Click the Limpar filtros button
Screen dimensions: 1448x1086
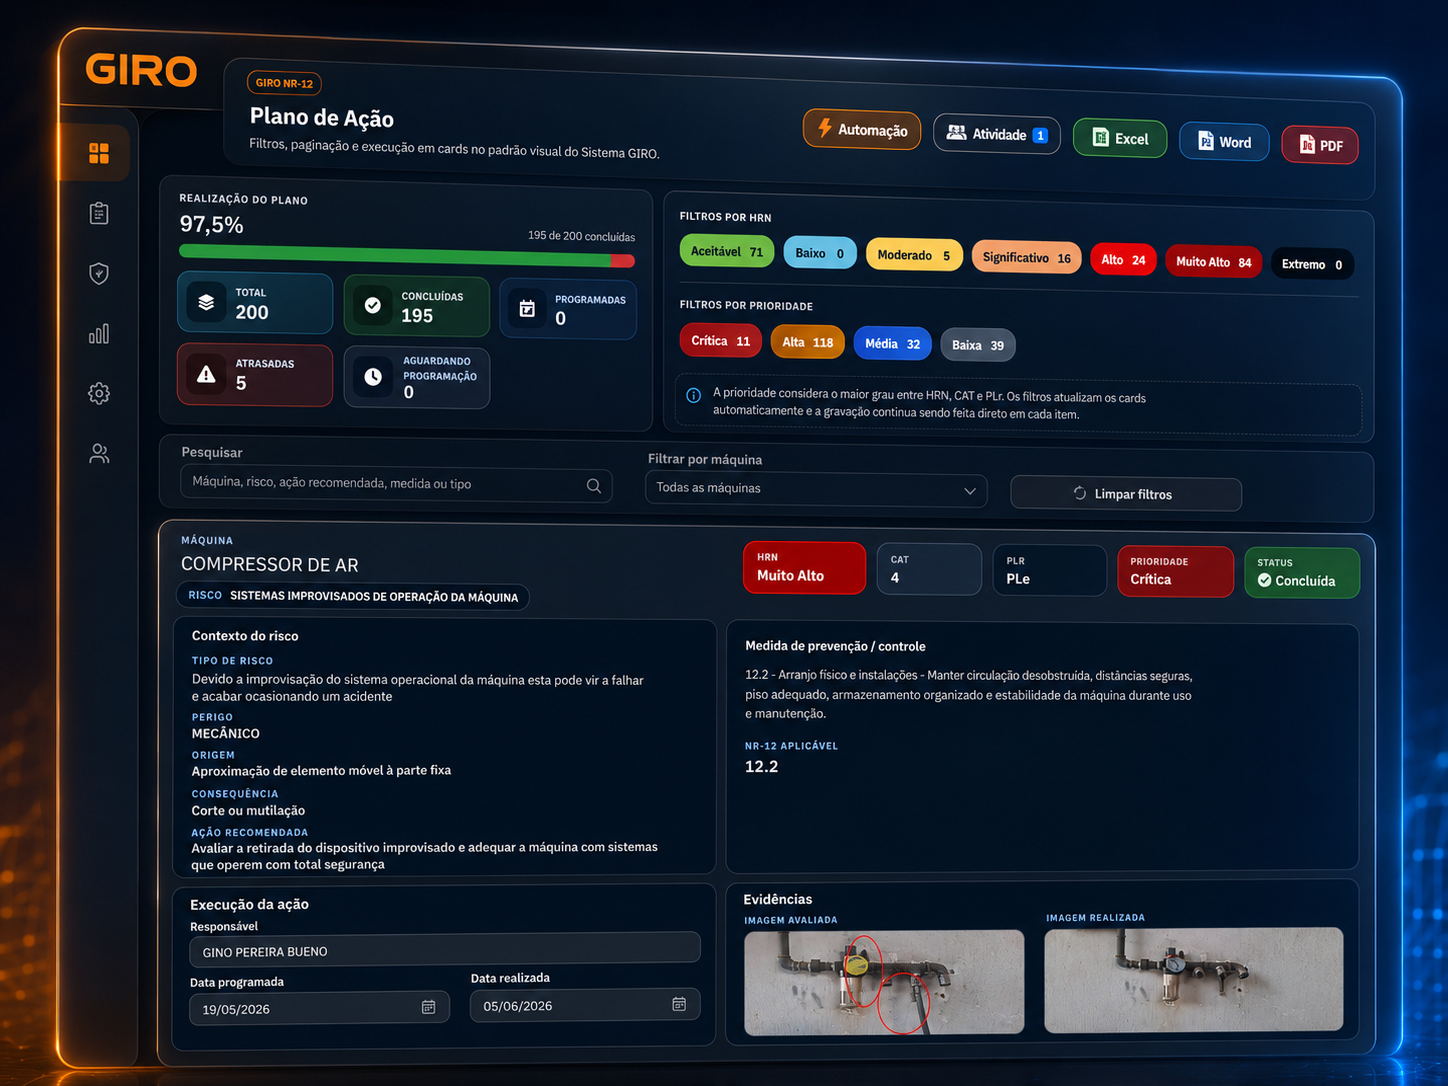(1126, 493)
